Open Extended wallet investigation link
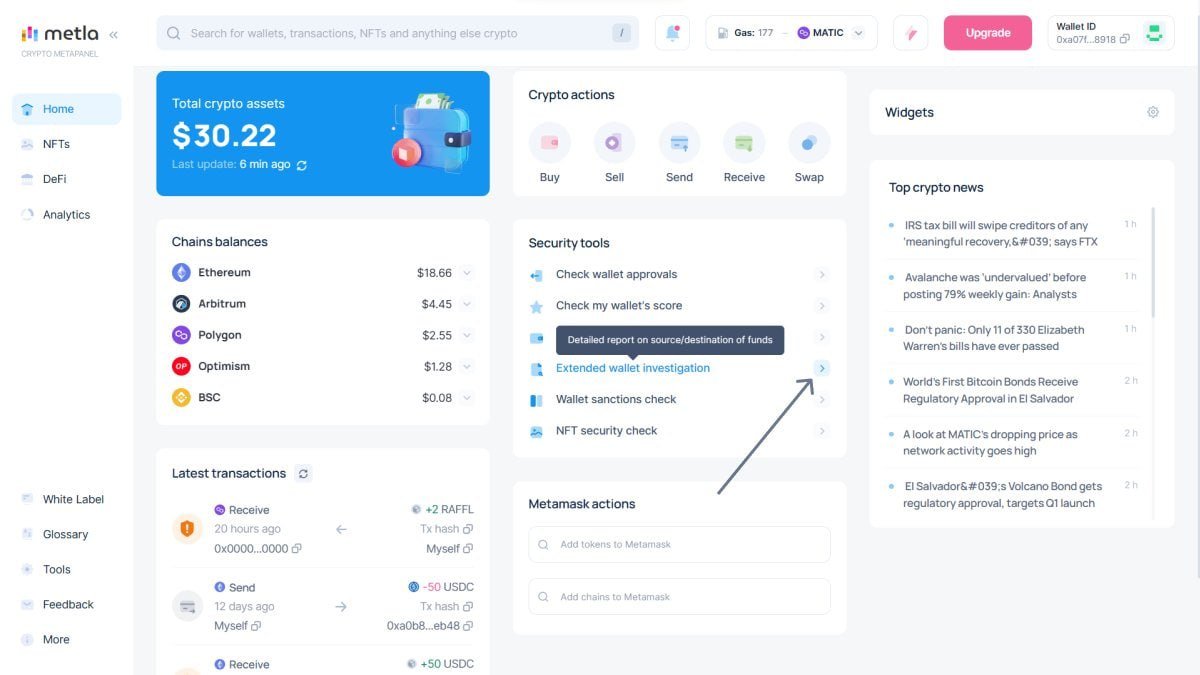This screenshot has height=675, width=1200. (633, 368)
